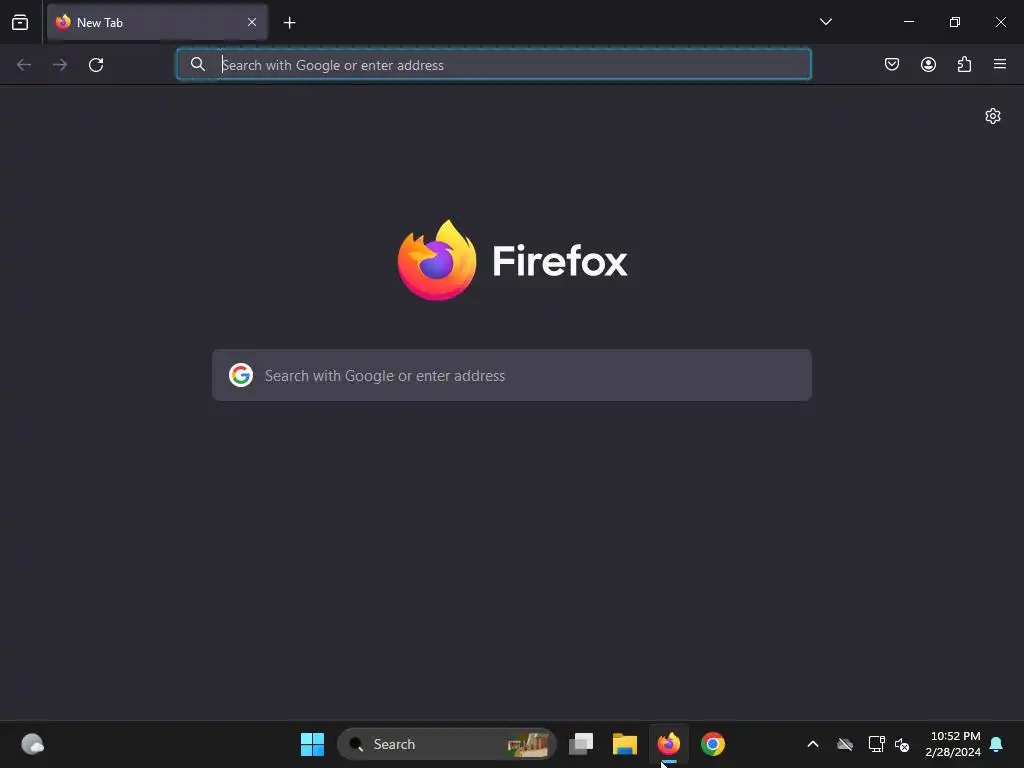Image resolution: width=1024 pixels, height=768 pixels.
Task: Personalize new tab with gear icon
Action: point(993,116)
